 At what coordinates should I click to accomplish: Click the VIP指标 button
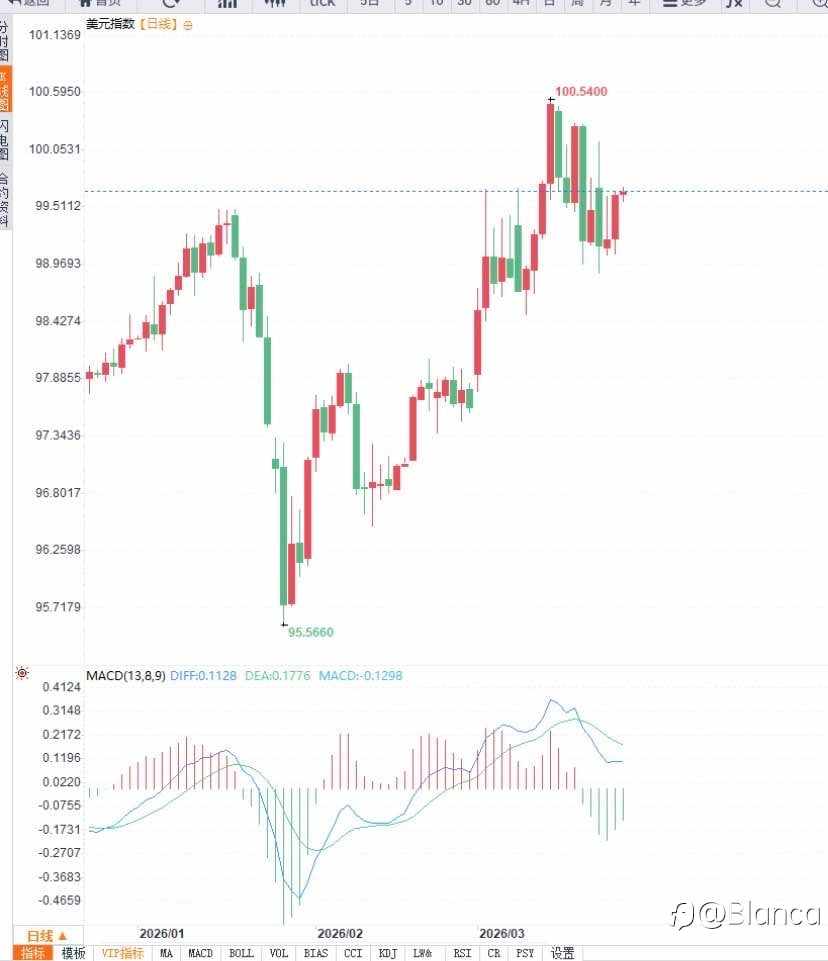click(x=122, y=953)
